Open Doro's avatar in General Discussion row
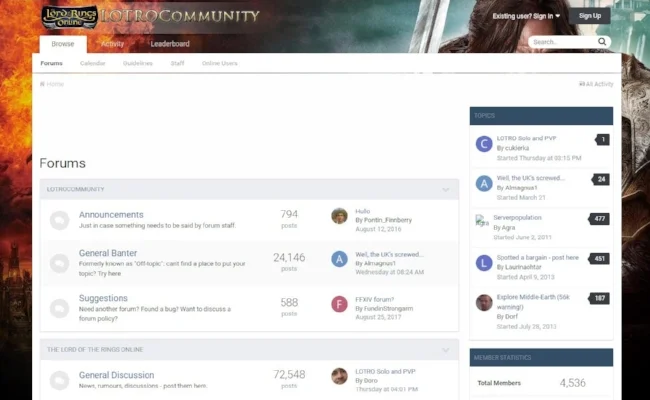Viewport: 650px width, 400px height. [x=340, y=376]
